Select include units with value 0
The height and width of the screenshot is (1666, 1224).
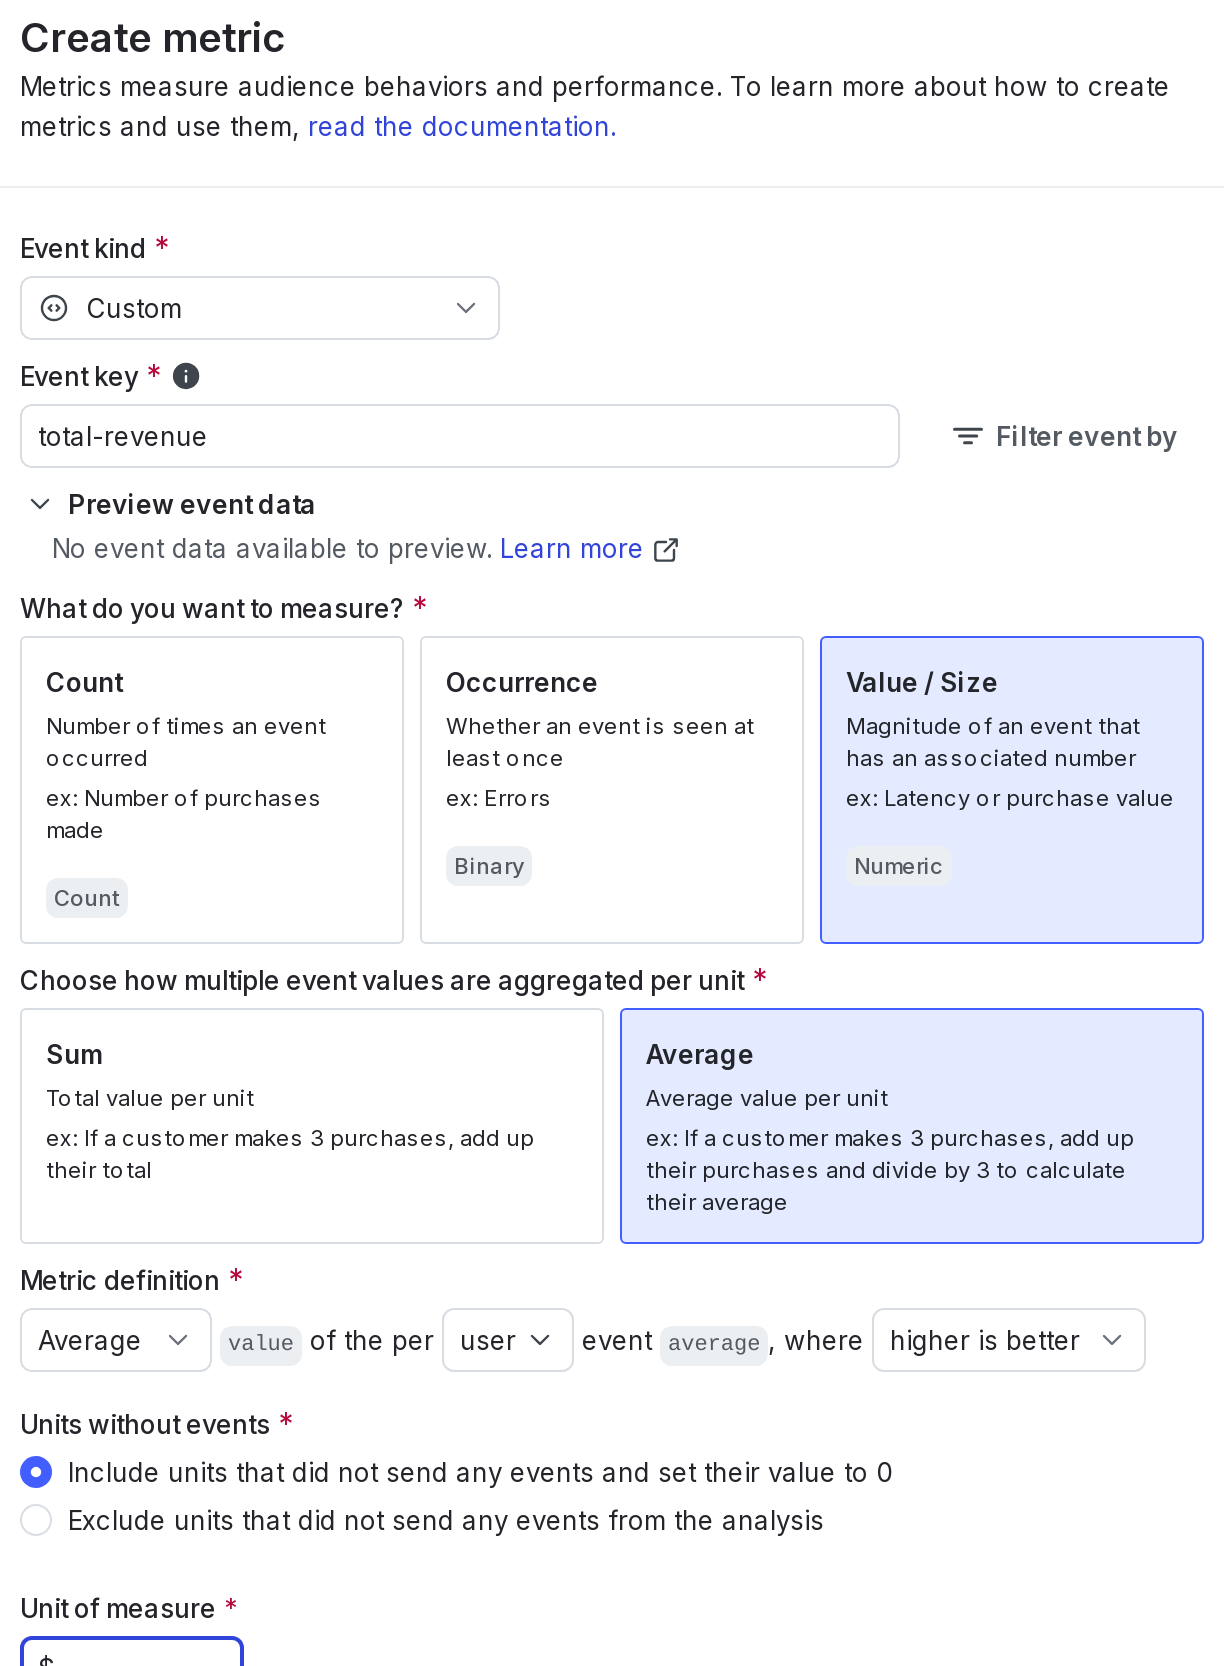tap(36, 1472)
